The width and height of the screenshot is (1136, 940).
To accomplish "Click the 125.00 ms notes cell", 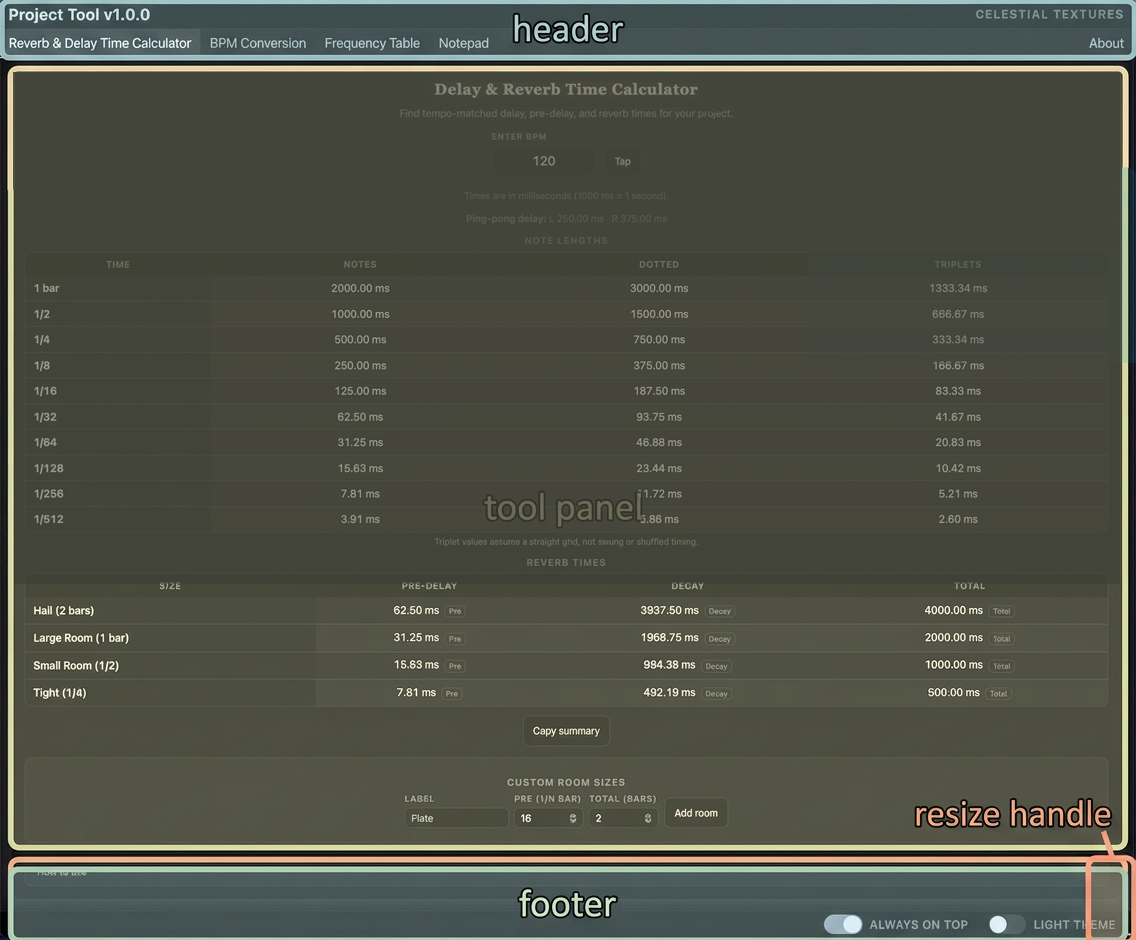I will (x=360, y=391).
